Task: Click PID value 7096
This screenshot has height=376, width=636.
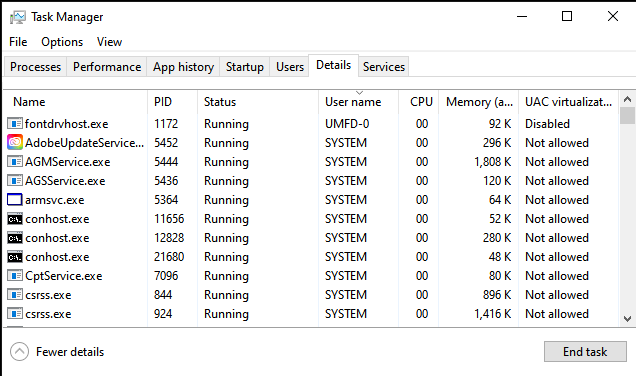Action: click(x=166, y=276)
